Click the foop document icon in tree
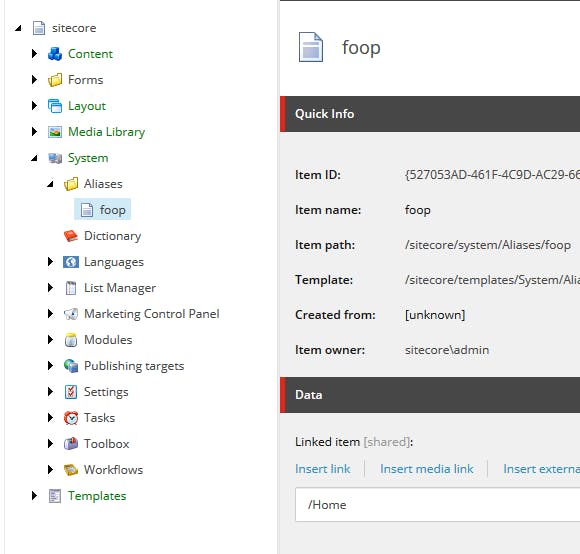This screenshot has height=554, width=580. point(87,210)
